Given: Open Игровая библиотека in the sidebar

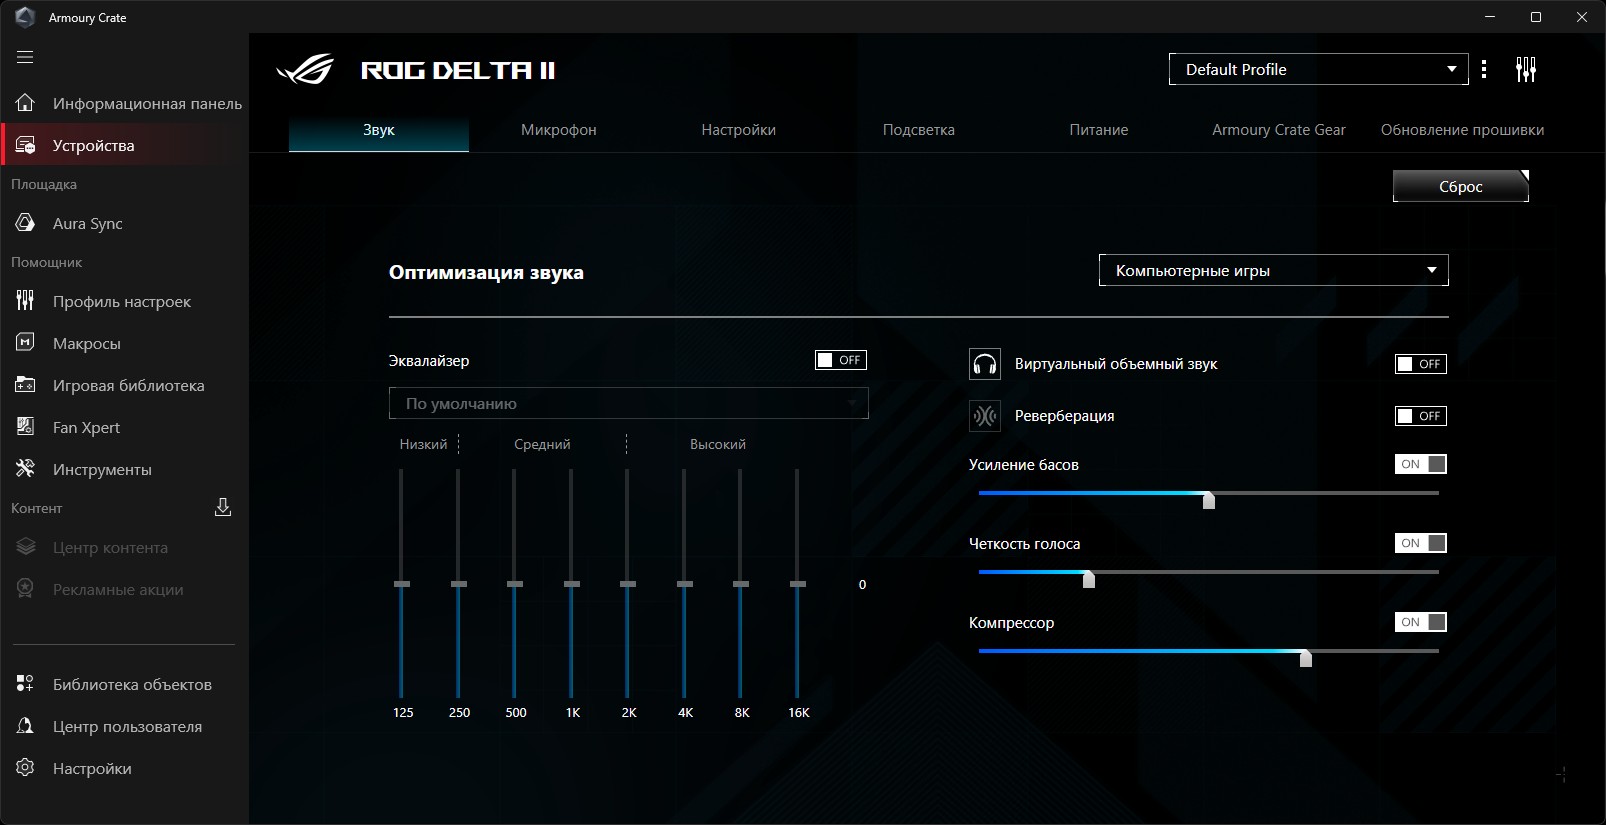Looking at the screenshot, I should (124, 385).
